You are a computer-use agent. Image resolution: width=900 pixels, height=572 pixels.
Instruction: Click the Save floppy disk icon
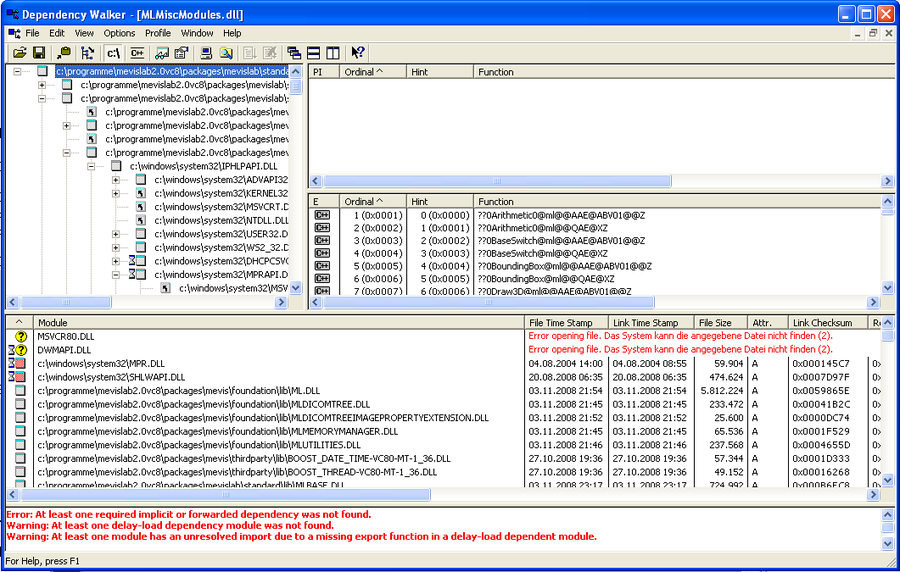(38, 53)
